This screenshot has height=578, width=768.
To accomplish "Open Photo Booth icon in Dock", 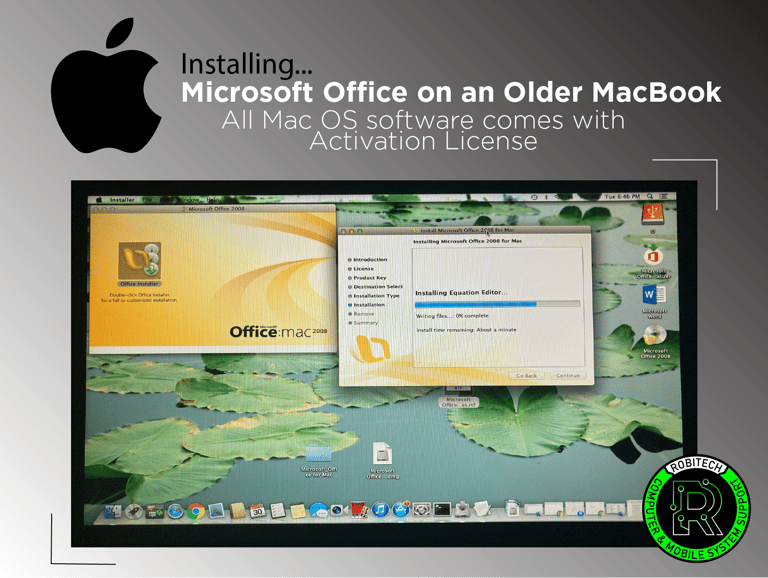I will (359, 510).
